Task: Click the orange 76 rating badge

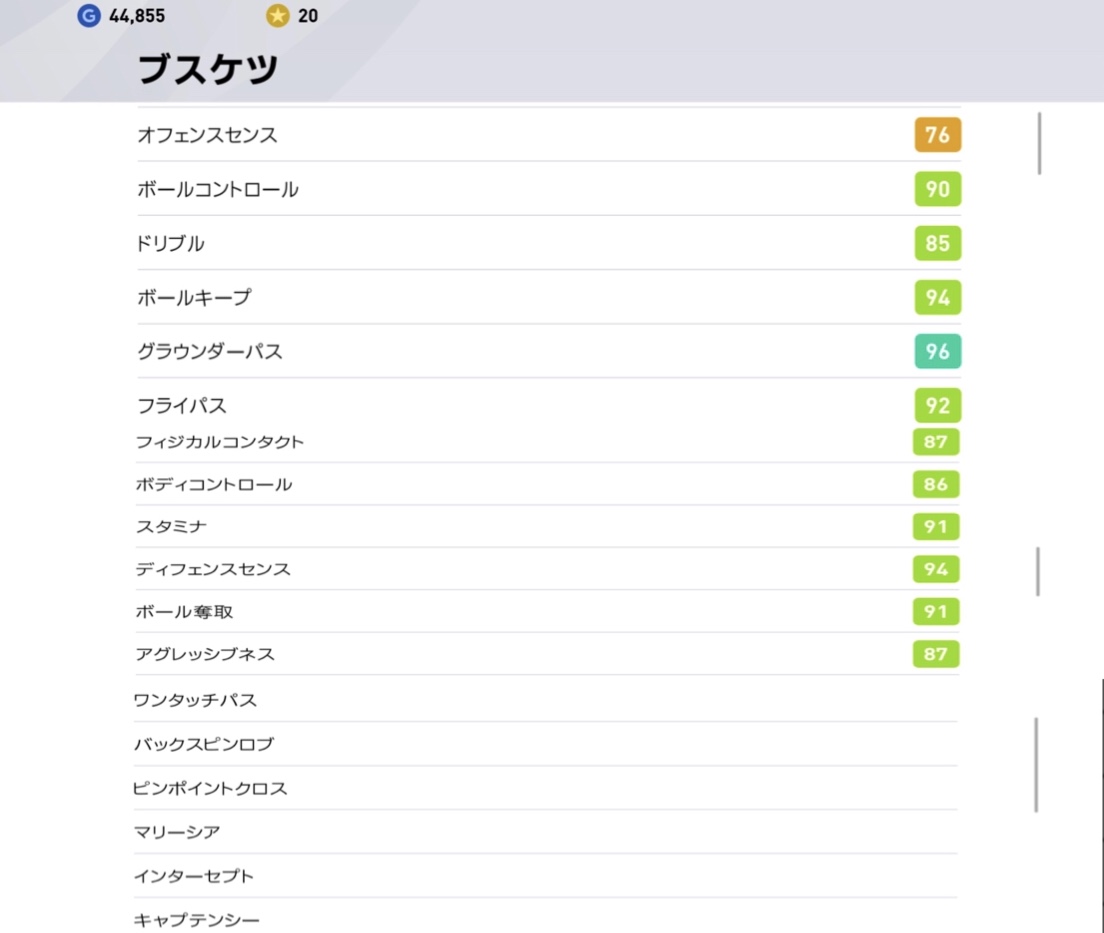Action: (937, 134)
